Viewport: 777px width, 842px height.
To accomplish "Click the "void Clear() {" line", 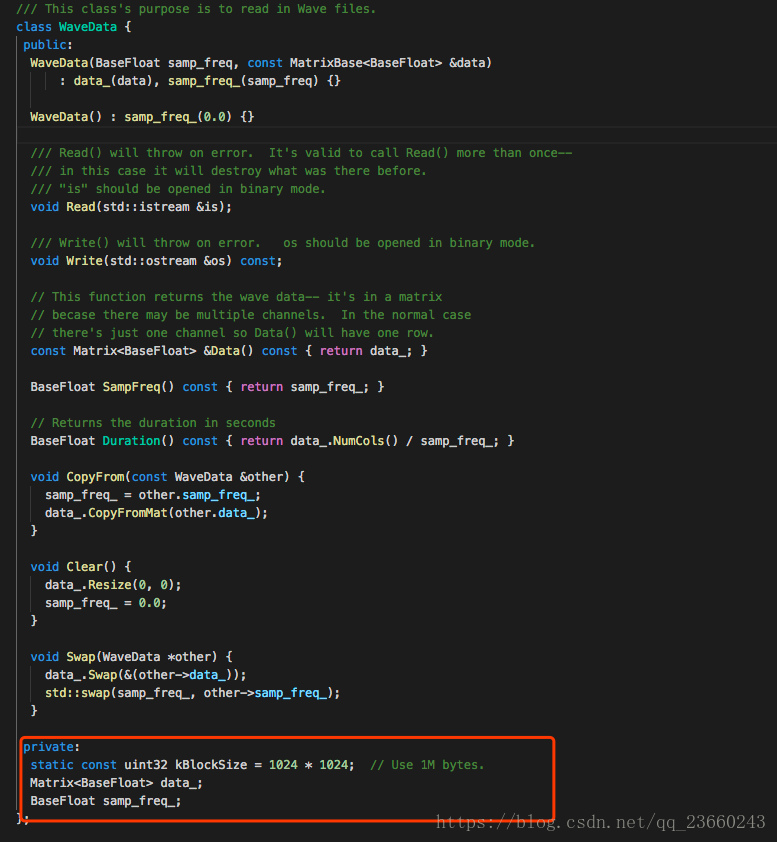I will [x=81, y=567].
